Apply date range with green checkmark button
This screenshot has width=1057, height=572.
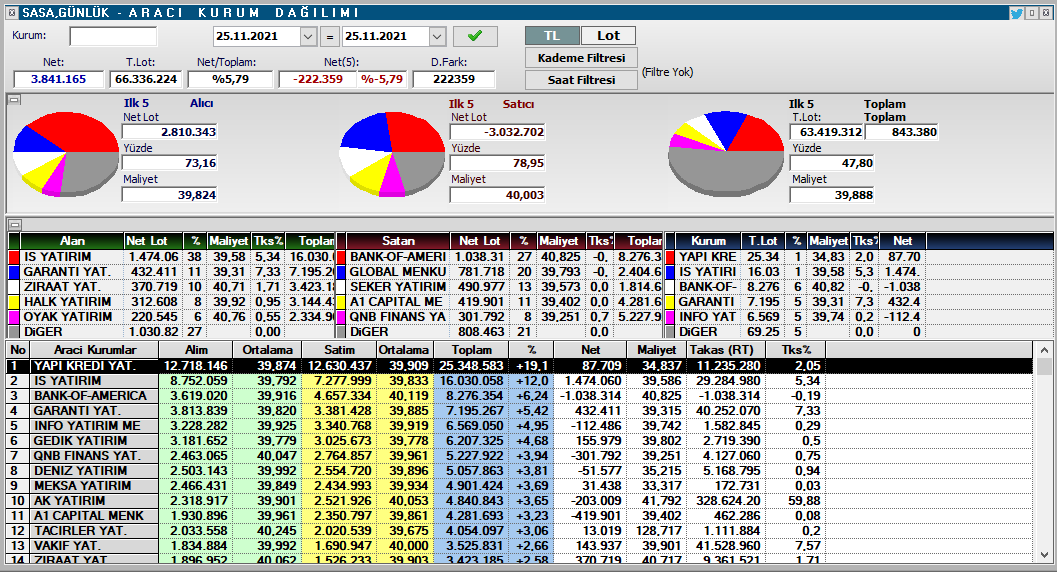pos(475,36)
